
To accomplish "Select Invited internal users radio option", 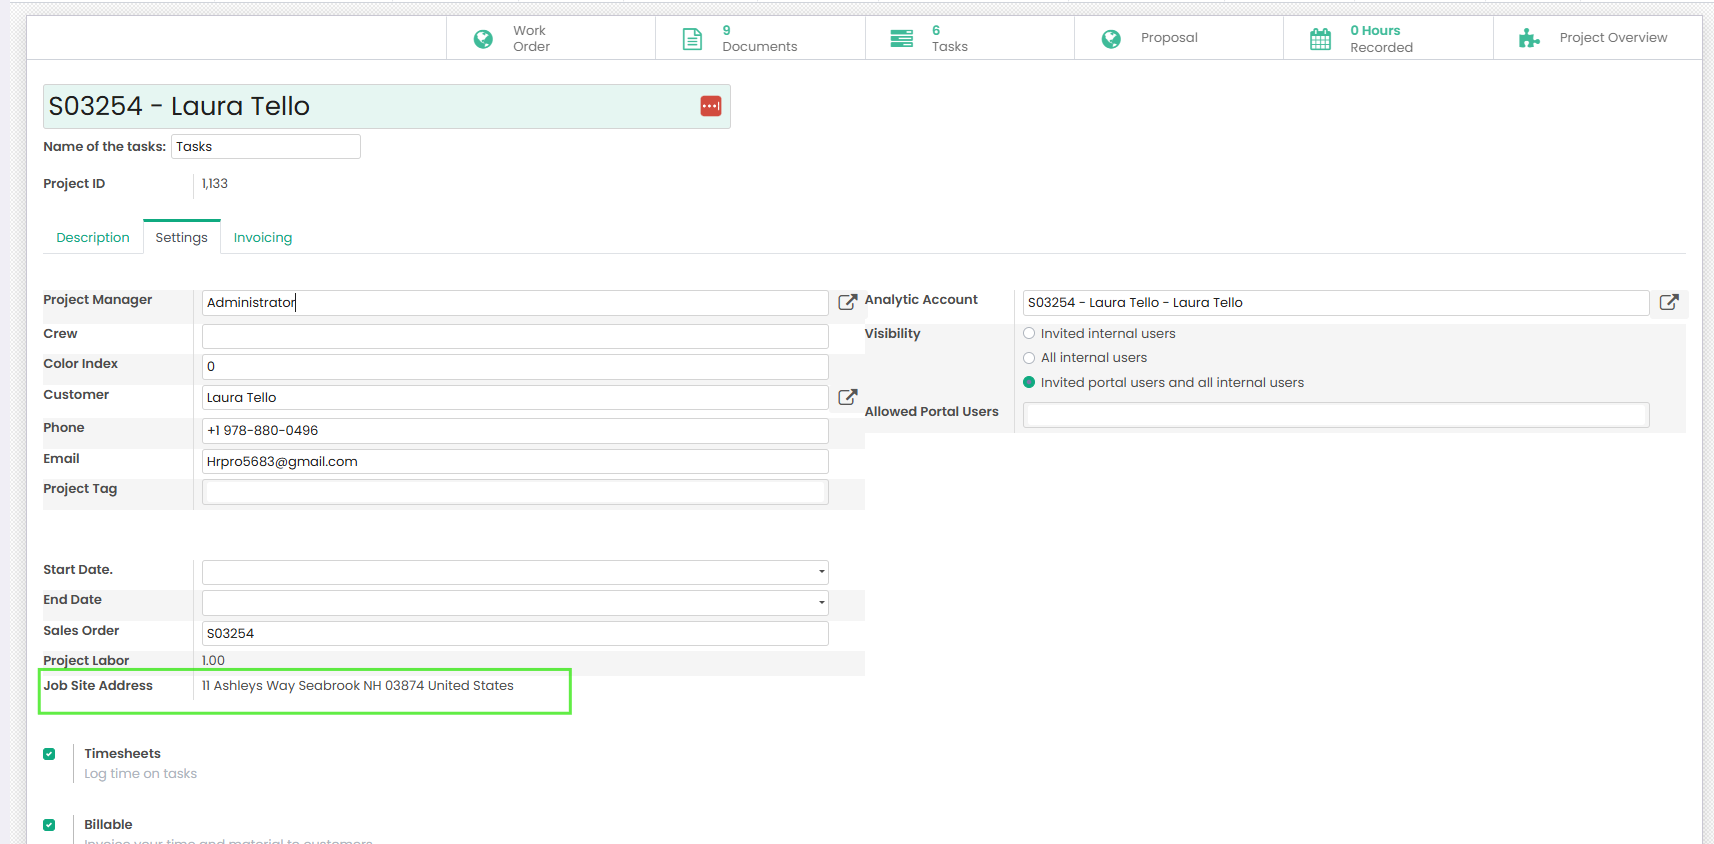I will coord(1029,334).
